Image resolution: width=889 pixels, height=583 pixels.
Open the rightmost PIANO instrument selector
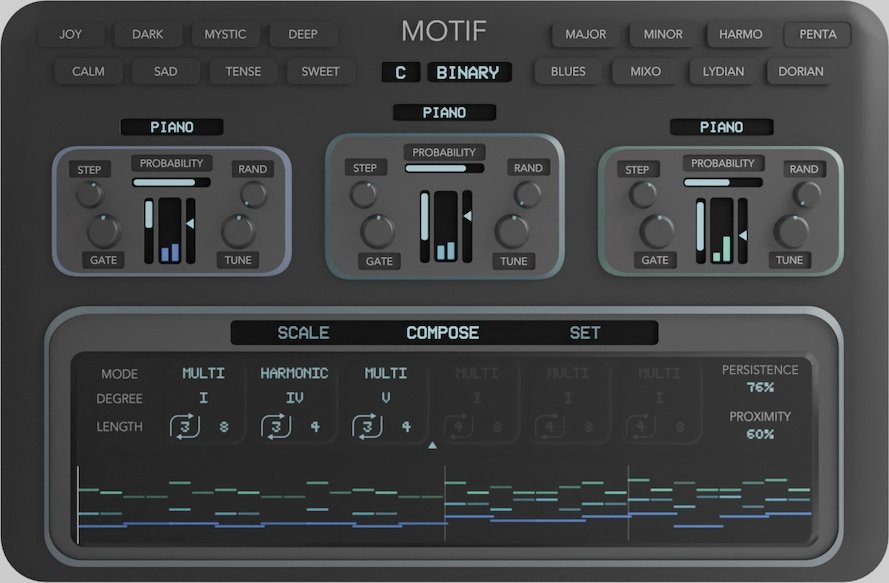click(723, 127)
